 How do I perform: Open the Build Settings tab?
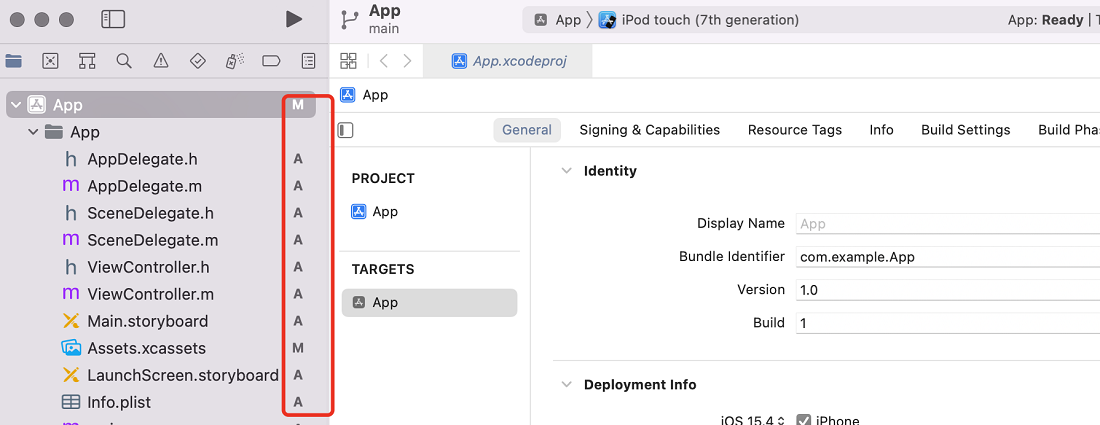coord(965,130)
